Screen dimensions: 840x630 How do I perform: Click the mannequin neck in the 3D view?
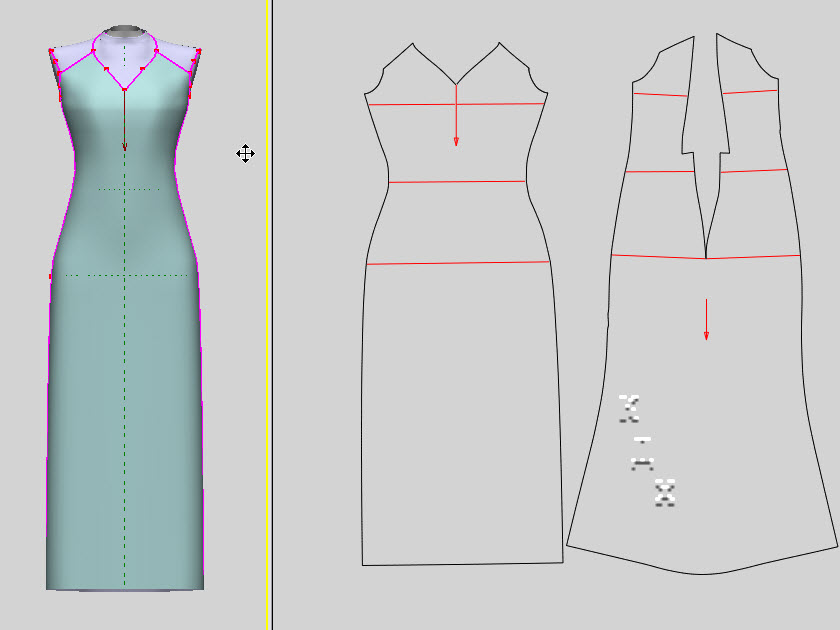[x=124, y=33]
